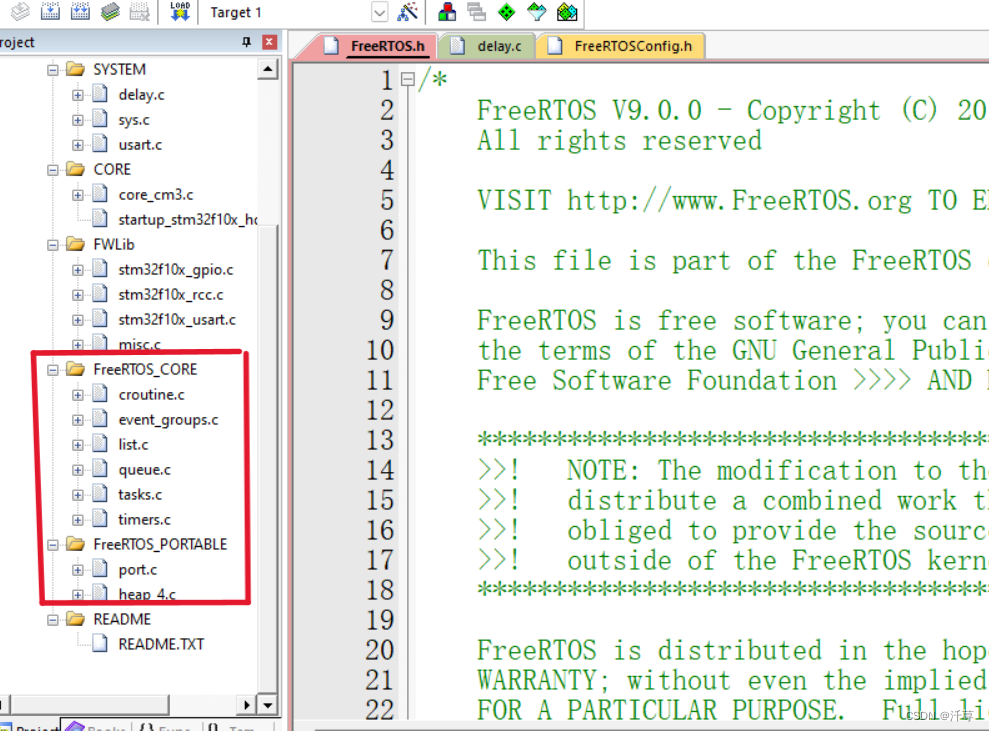Switch to the delay.c editor tab

pos(487,46)
